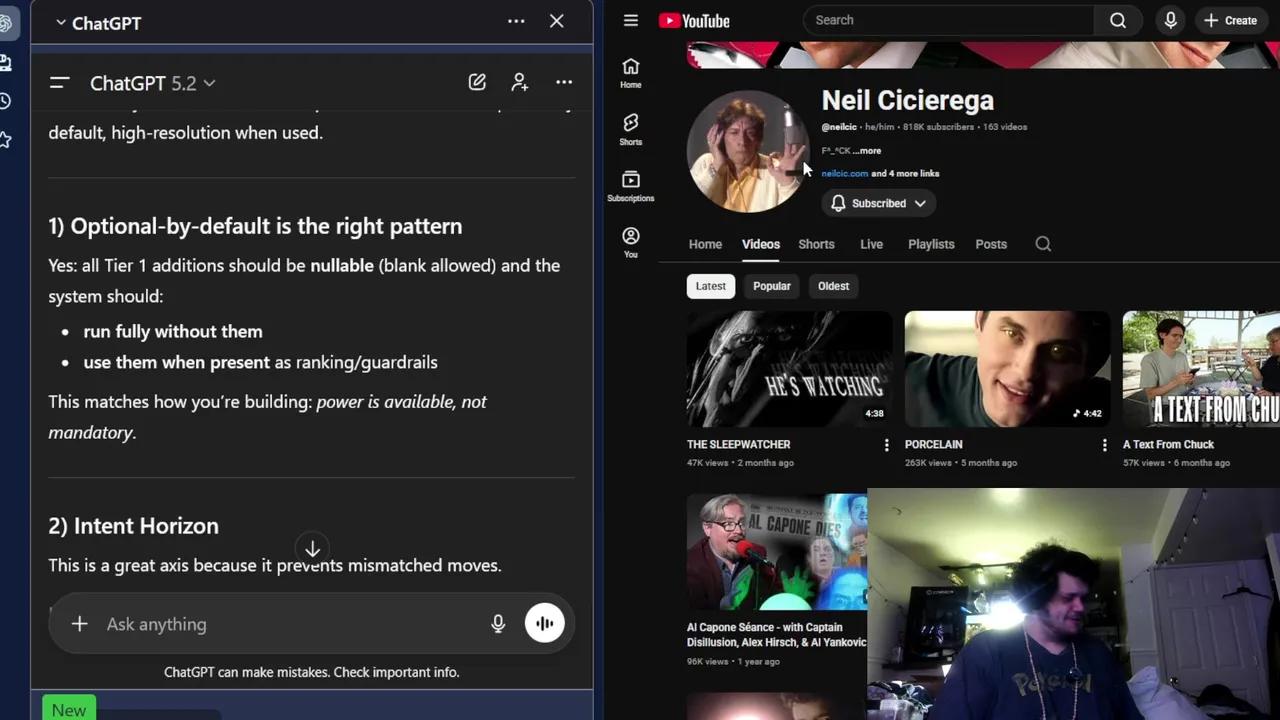Open the channel Posts tab

tap(991, 244)
